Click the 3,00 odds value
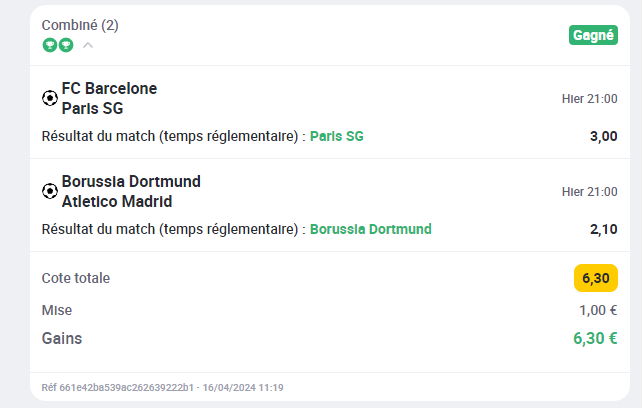This screenshot has width=642, height=408. pos(604,136)
